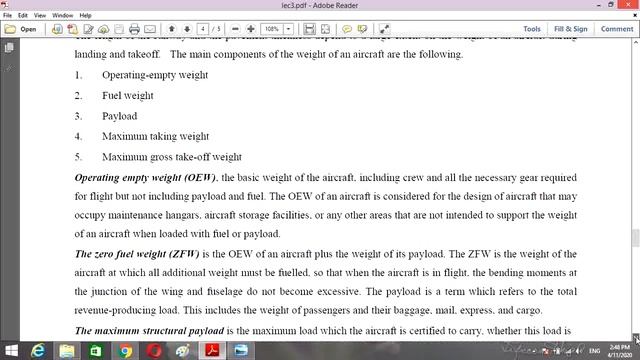Zoom in with the plus button

click(x=251, y=29)
